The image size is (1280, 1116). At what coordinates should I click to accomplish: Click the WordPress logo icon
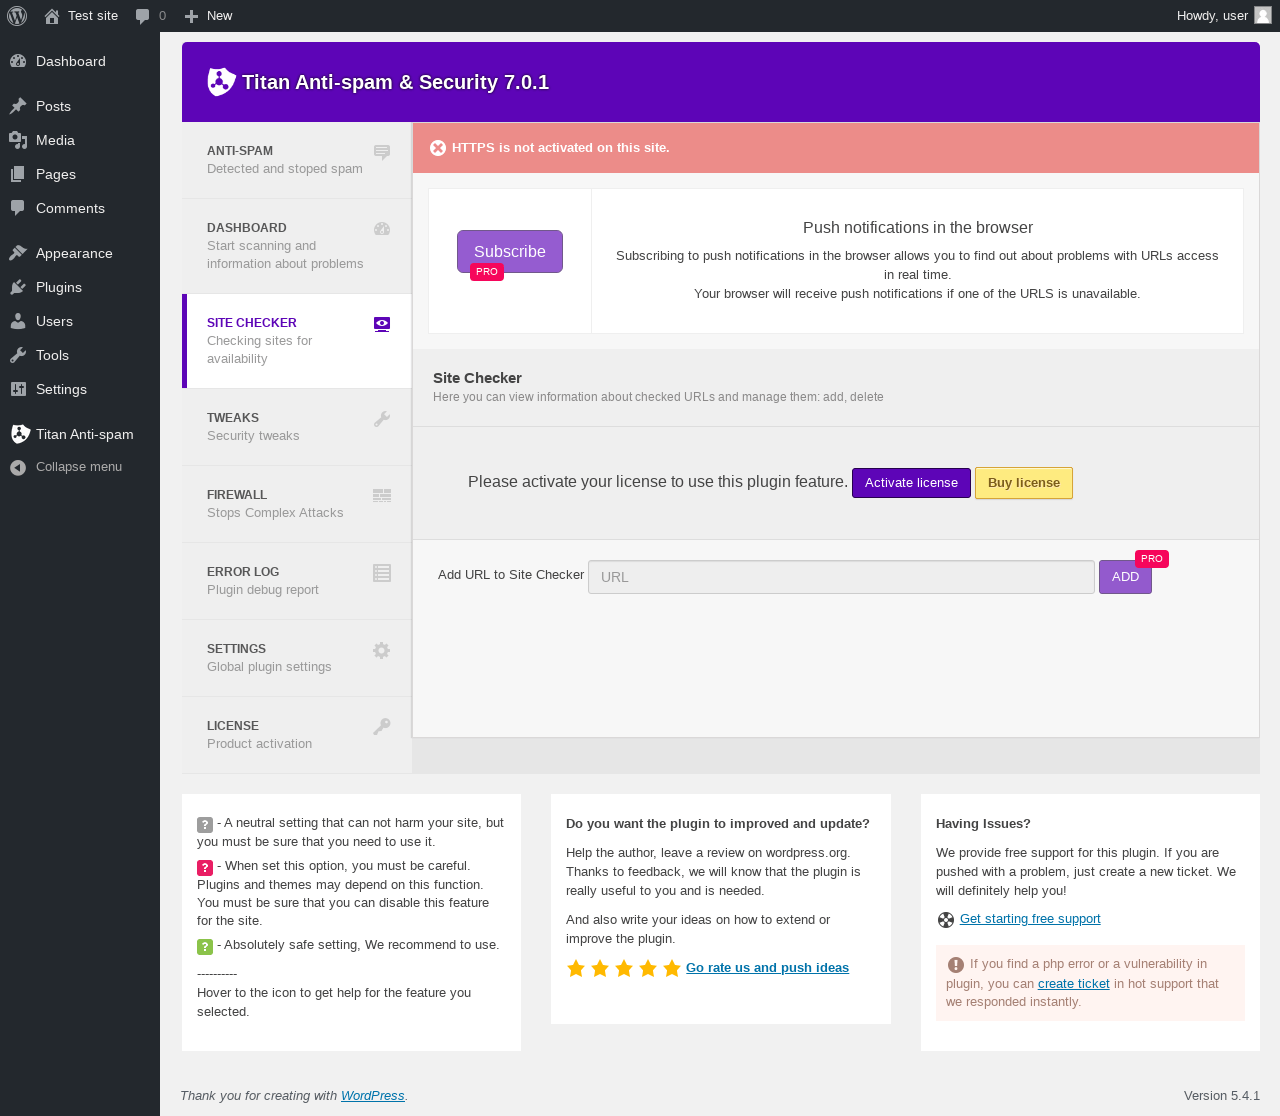pos(17,16)
